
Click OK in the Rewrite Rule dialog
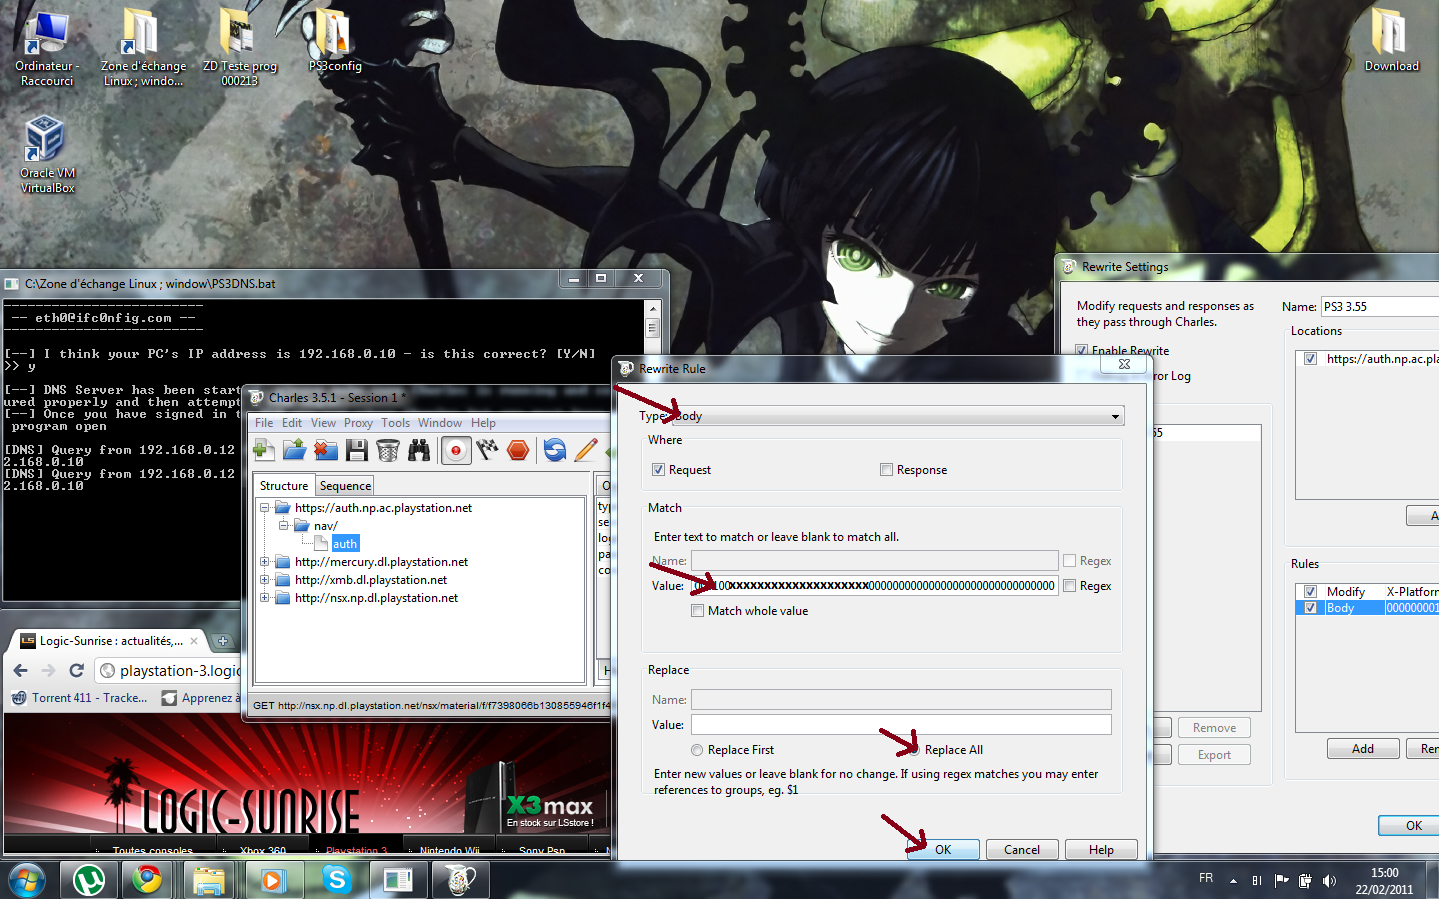pos(943,849)
